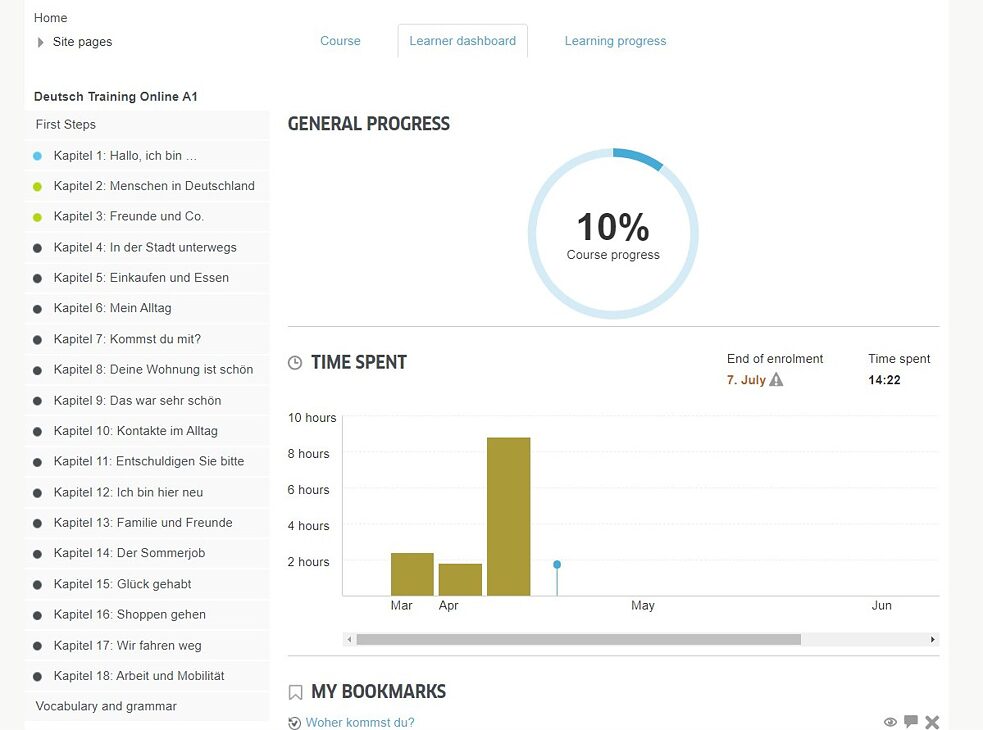Click the chart's horizontal scrollbar thumb

[x=578, y=639]
